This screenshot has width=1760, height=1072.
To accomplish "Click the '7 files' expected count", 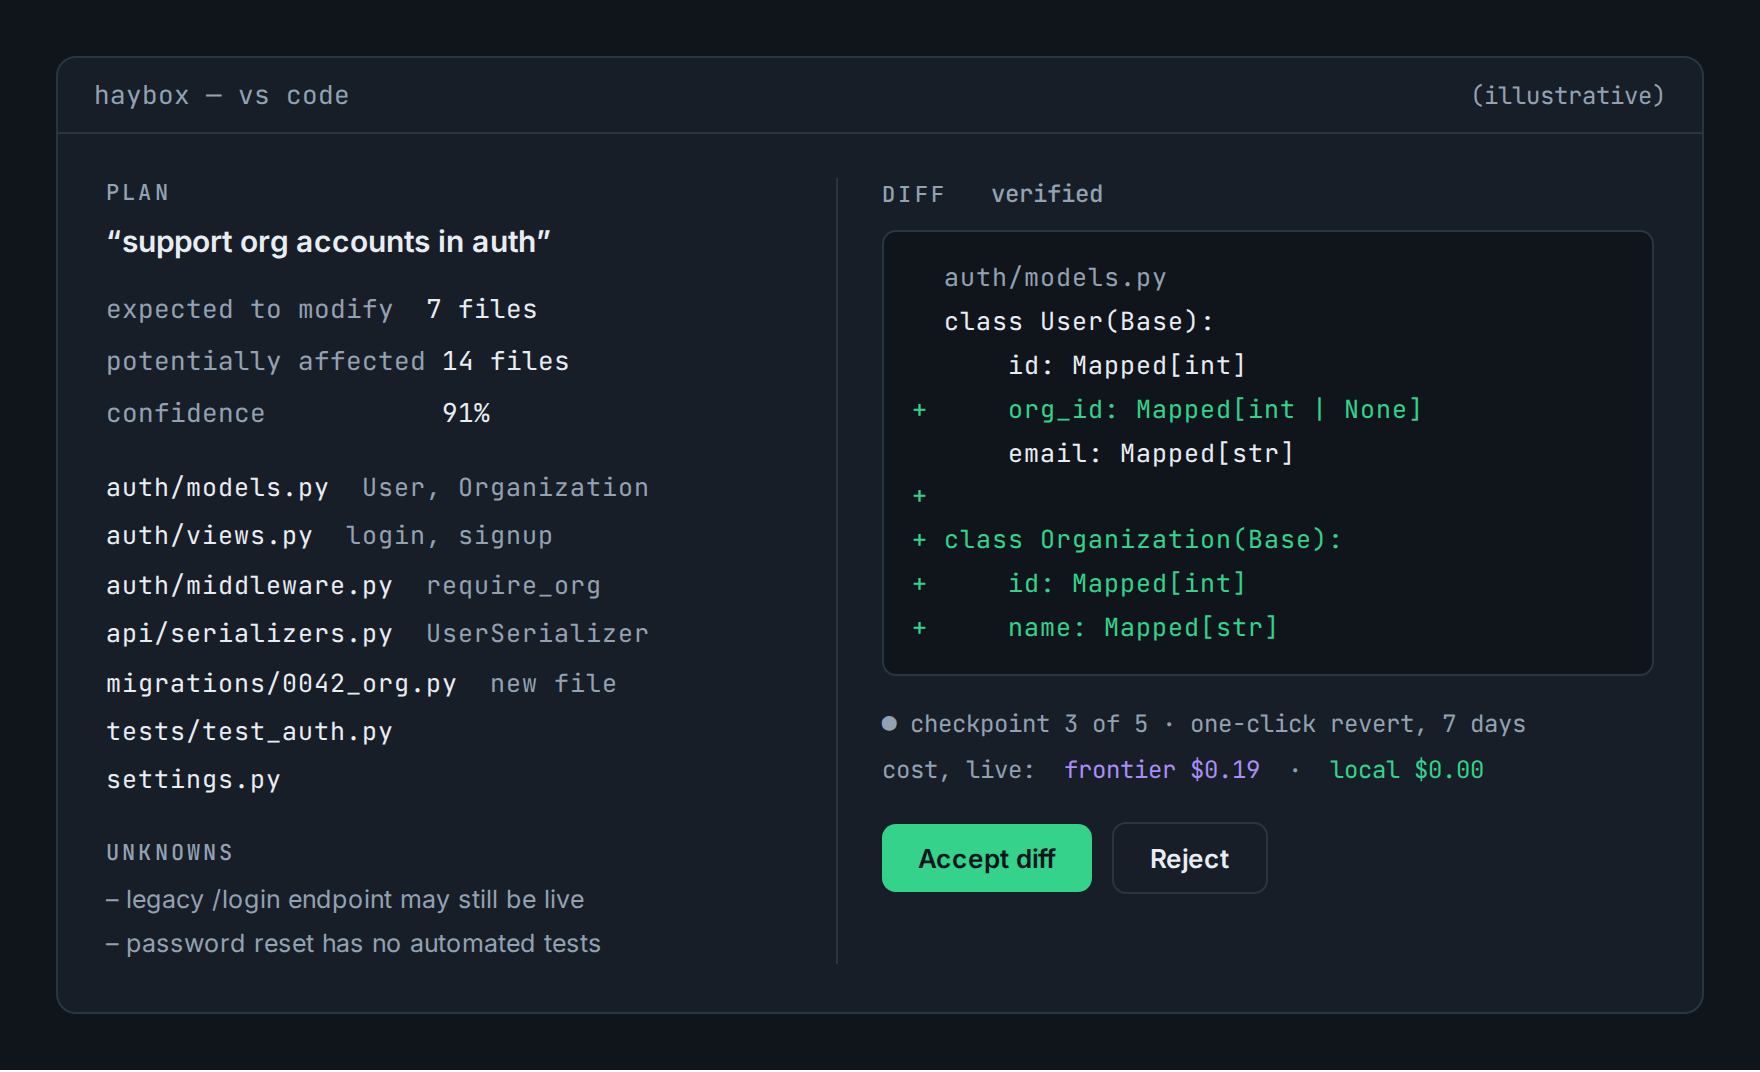I will coord(482,310).
